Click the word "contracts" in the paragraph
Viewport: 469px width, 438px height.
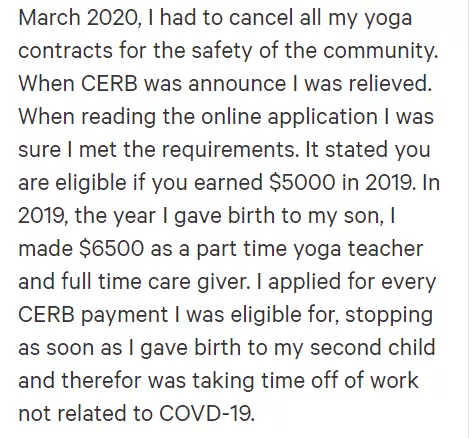65,50
